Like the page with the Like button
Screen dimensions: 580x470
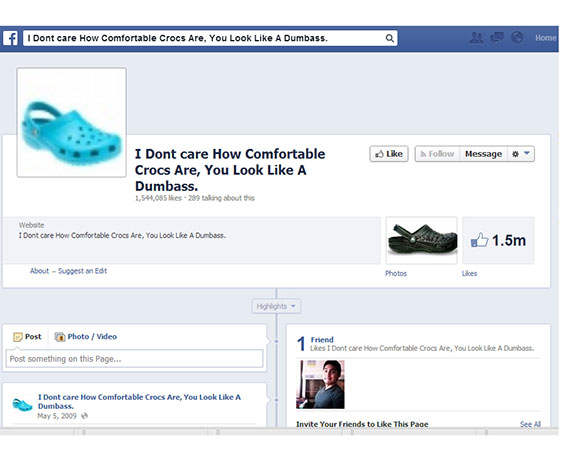389,154
